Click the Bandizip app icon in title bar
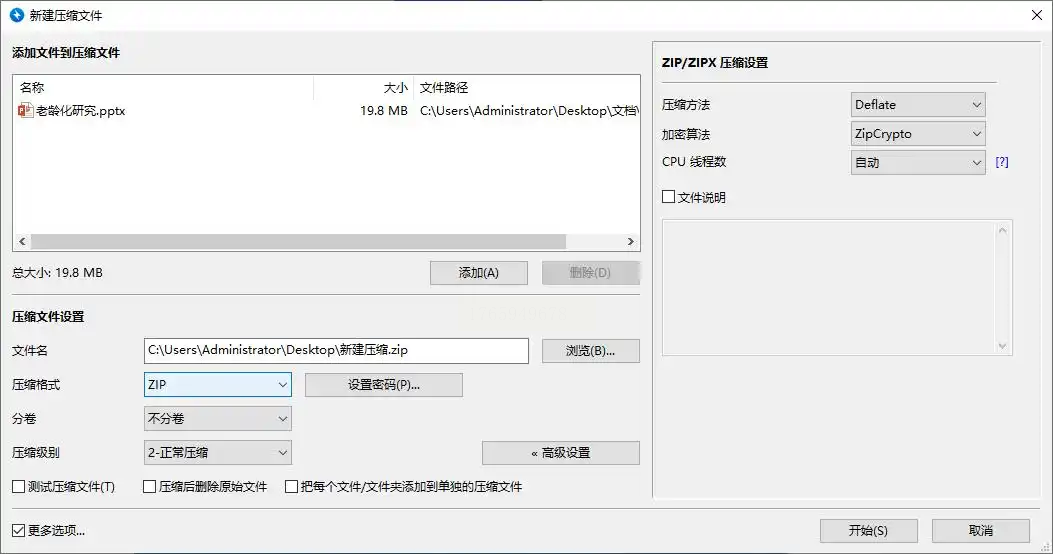 pyautogui.click(x=17, y=15)
